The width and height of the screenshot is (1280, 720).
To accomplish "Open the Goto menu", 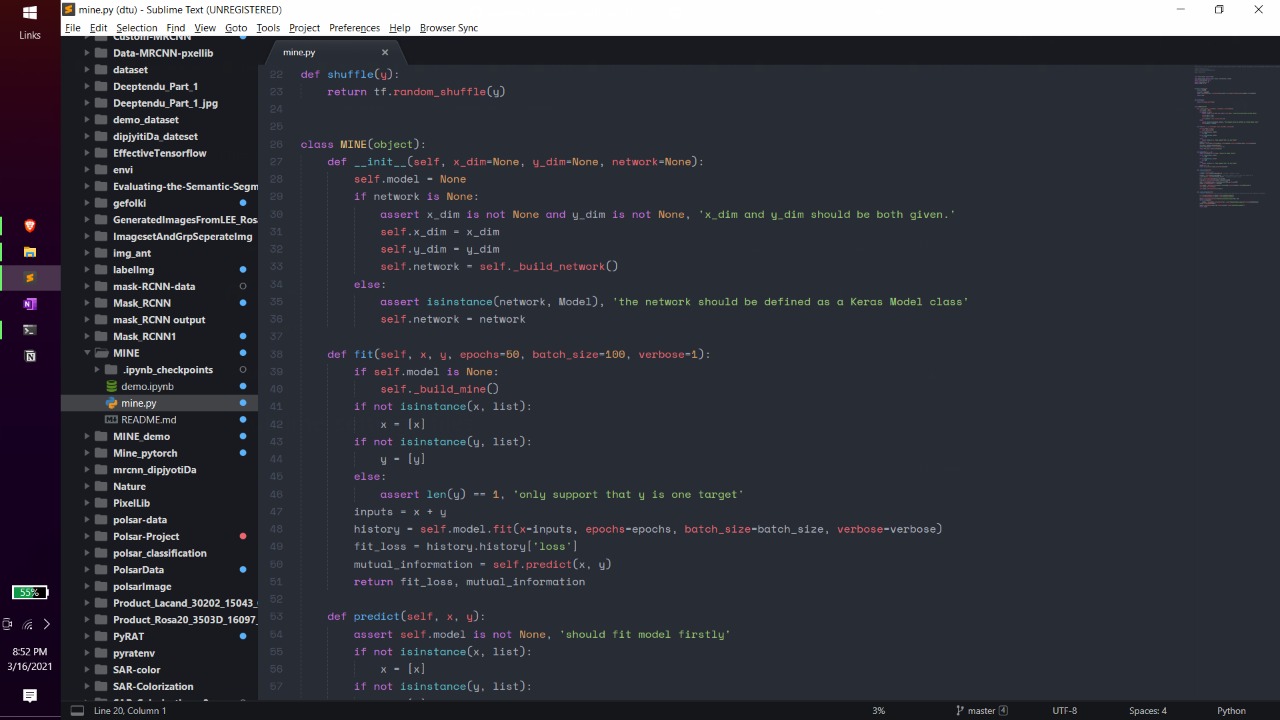I will (x=236, y=28).
